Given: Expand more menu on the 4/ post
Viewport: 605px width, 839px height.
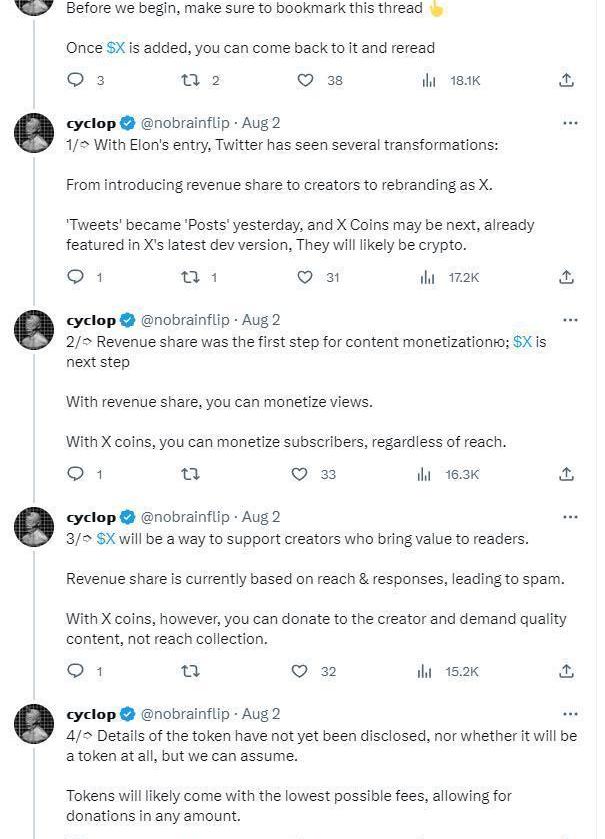Looking at the screenshot, I should pyautogui.click(x=570, y=714).
